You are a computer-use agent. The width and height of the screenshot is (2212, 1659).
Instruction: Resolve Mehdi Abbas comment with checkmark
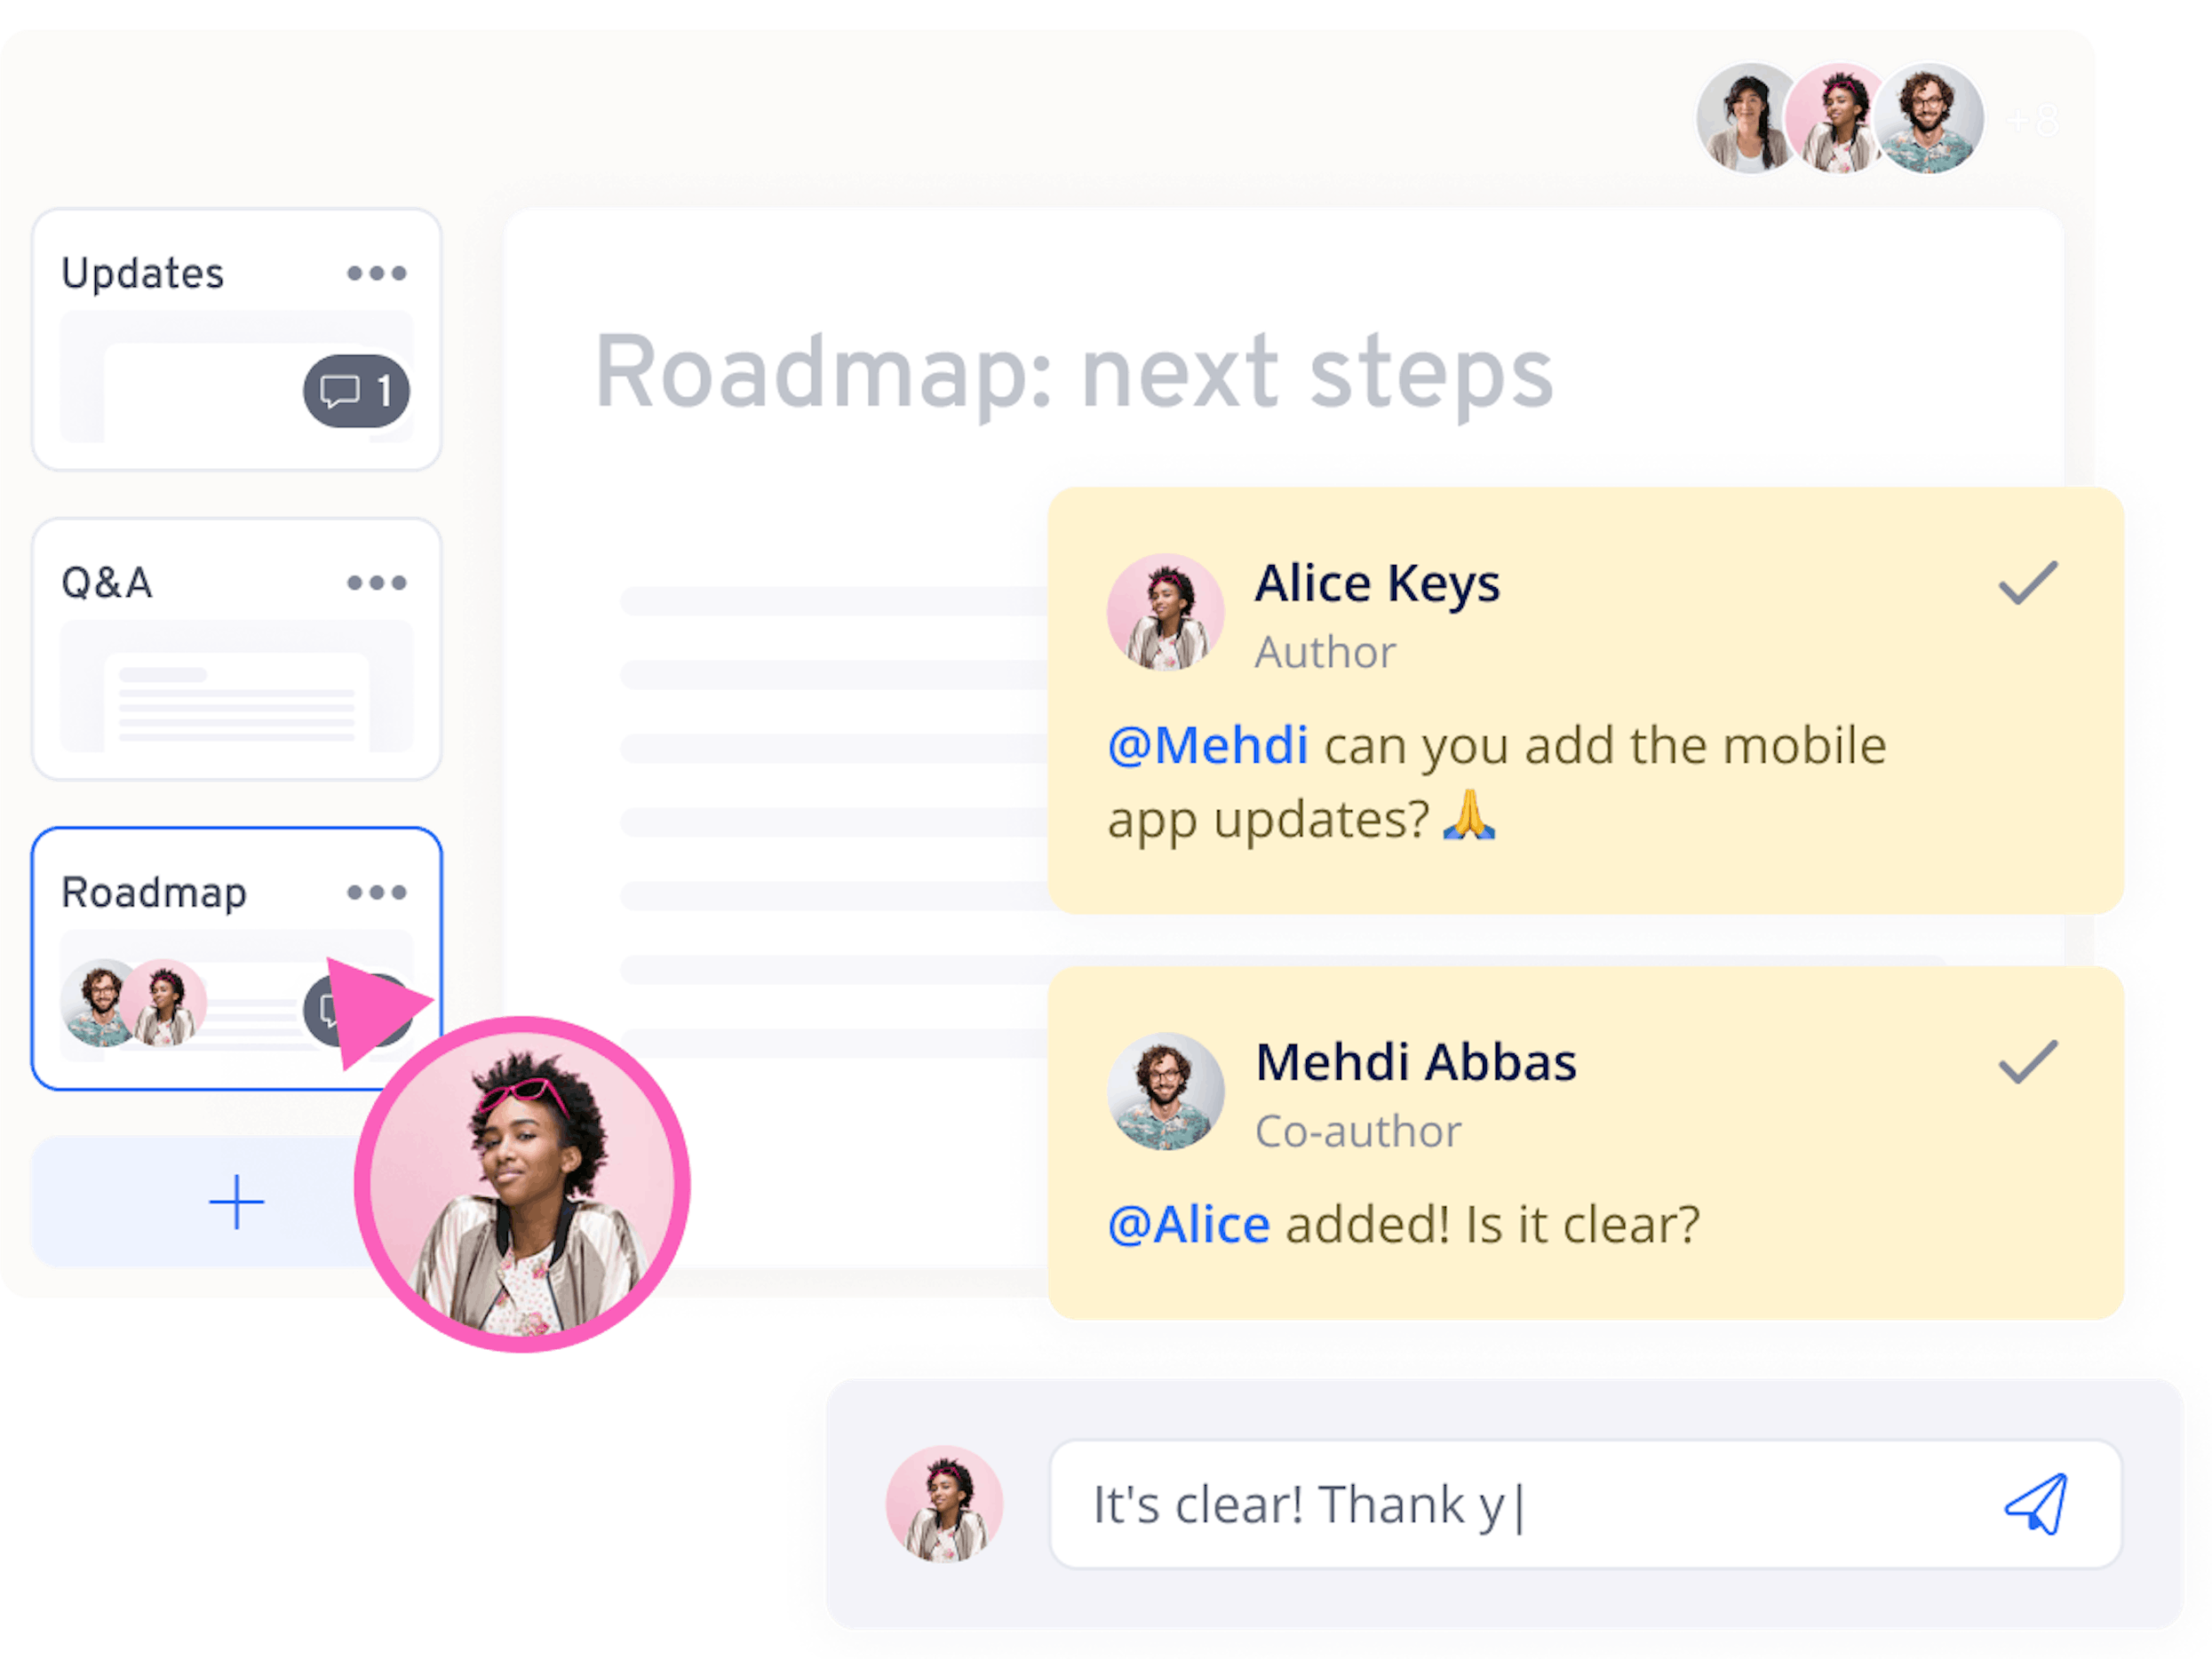[2027, 1062]
